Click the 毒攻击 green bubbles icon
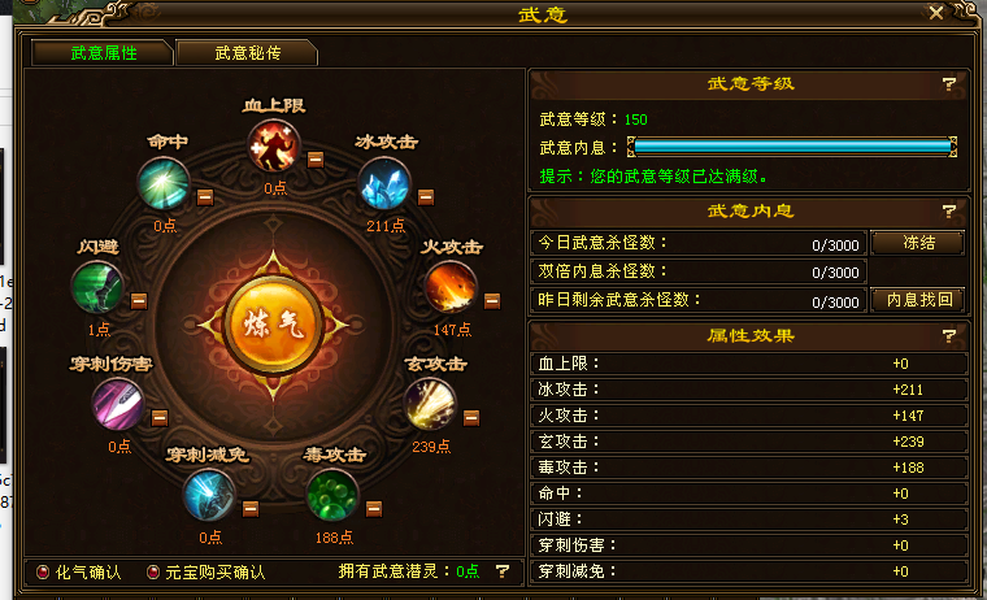 pos(332,495)
